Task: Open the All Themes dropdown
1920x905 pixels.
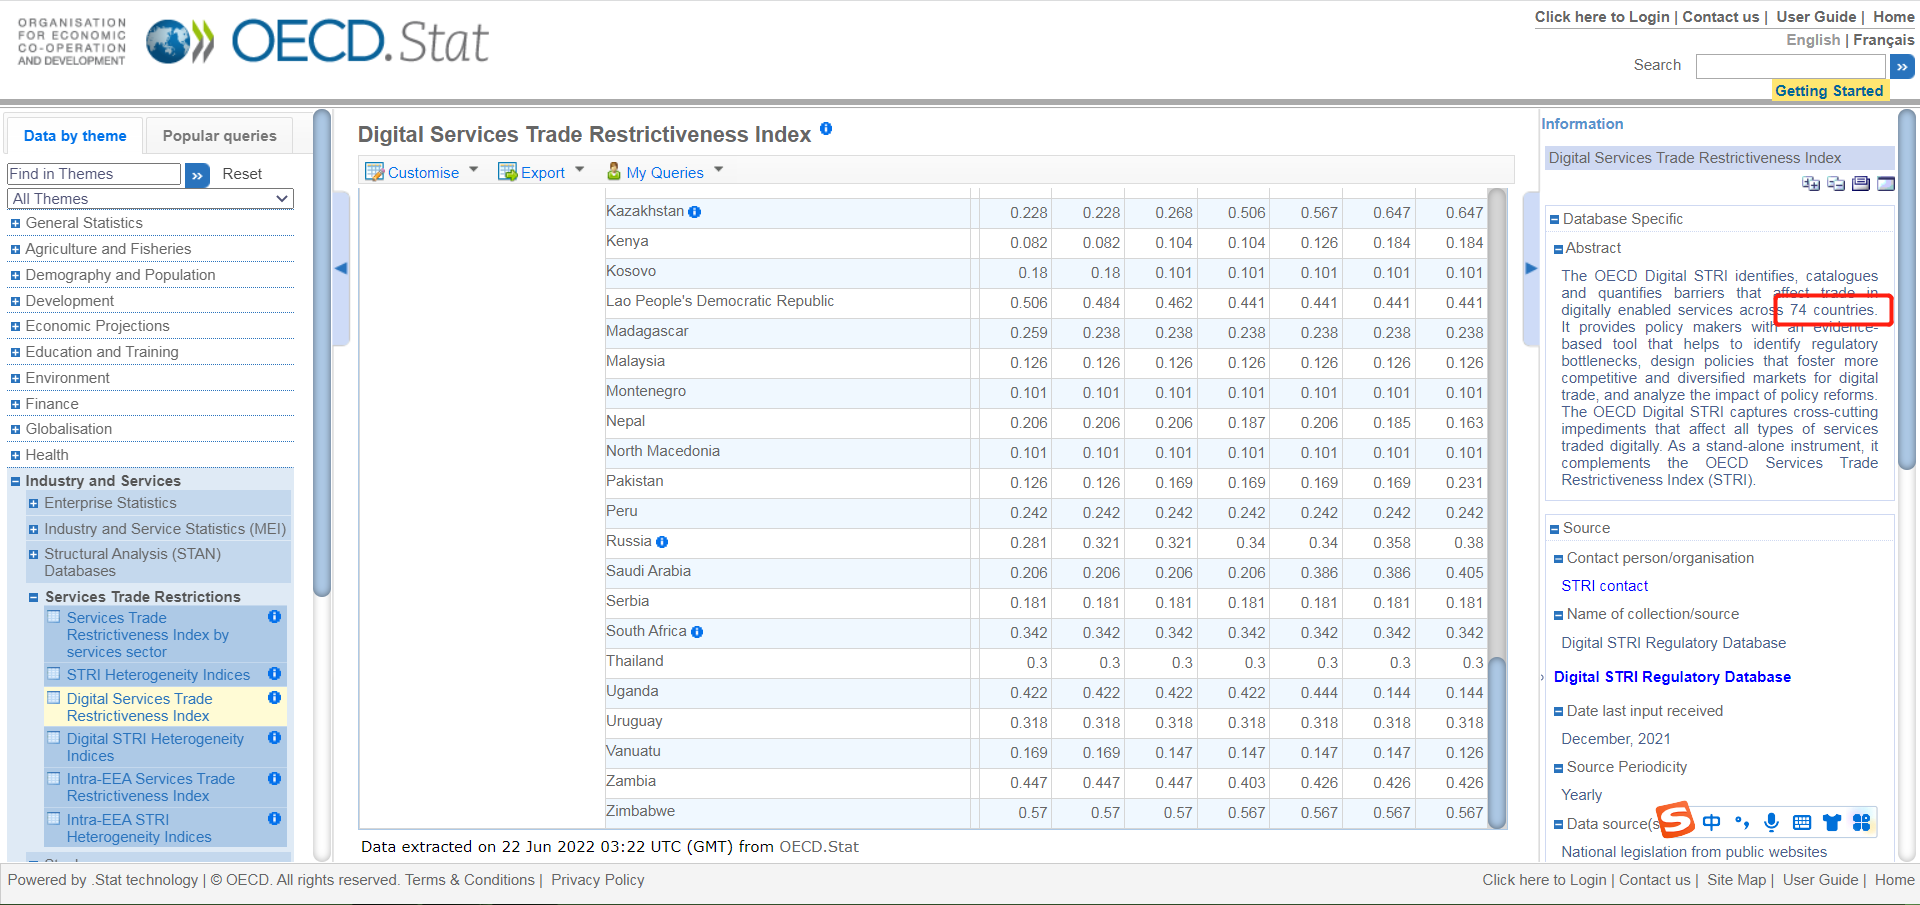Action: pos(150,199)
